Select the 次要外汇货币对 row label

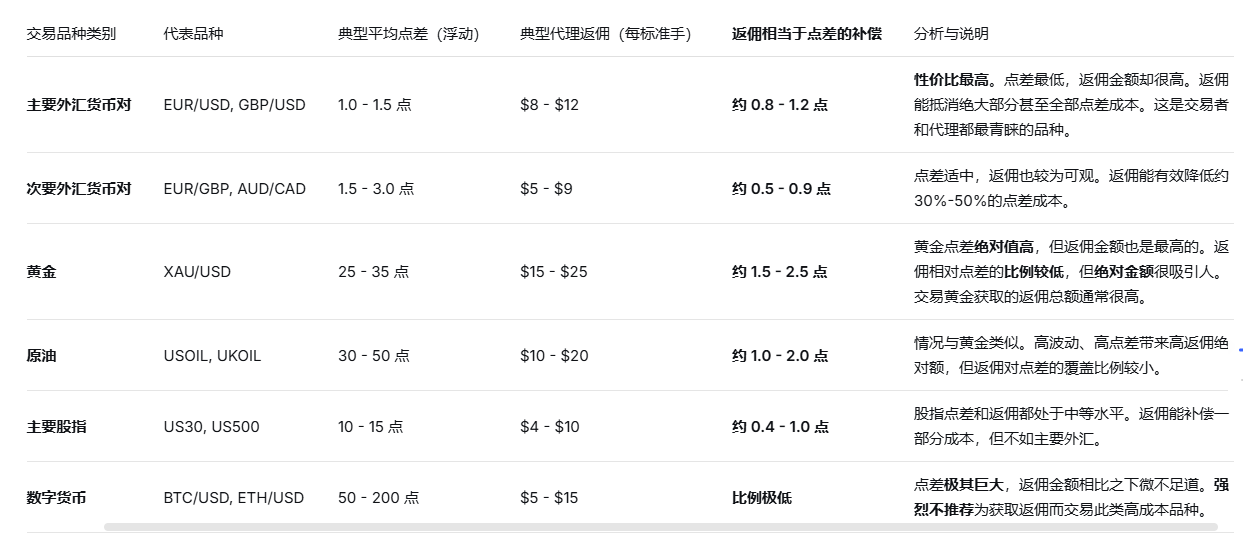tap(78, 188)
